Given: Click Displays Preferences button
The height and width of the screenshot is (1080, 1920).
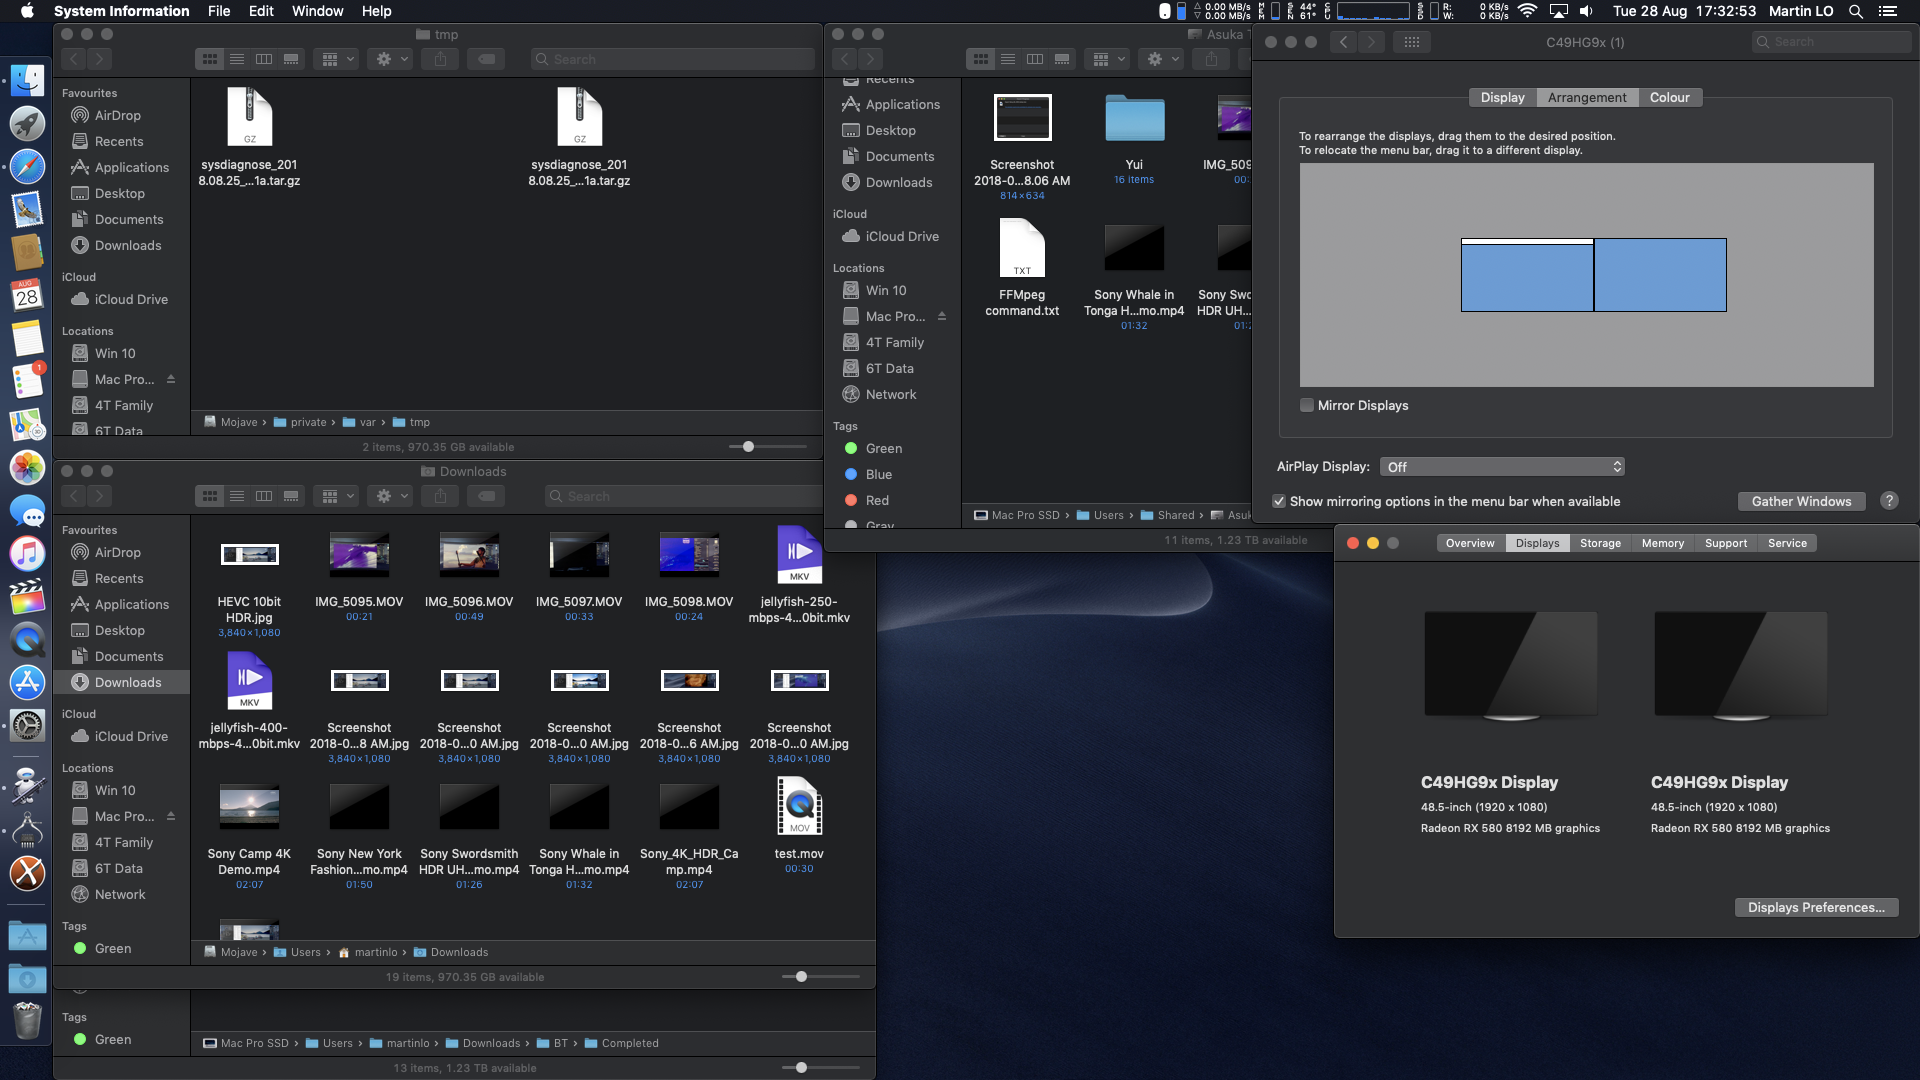Looking at the screenshot, I should point(1816,907).
